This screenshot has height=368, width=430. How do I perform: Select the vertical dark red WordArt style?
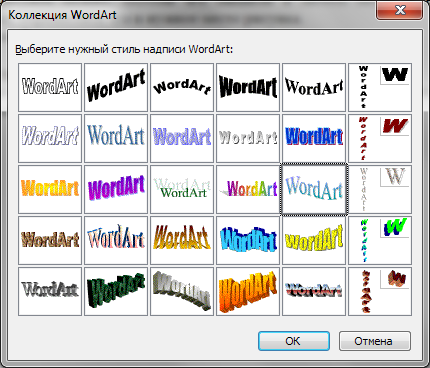pyautogui.click(x=380, y=138)
